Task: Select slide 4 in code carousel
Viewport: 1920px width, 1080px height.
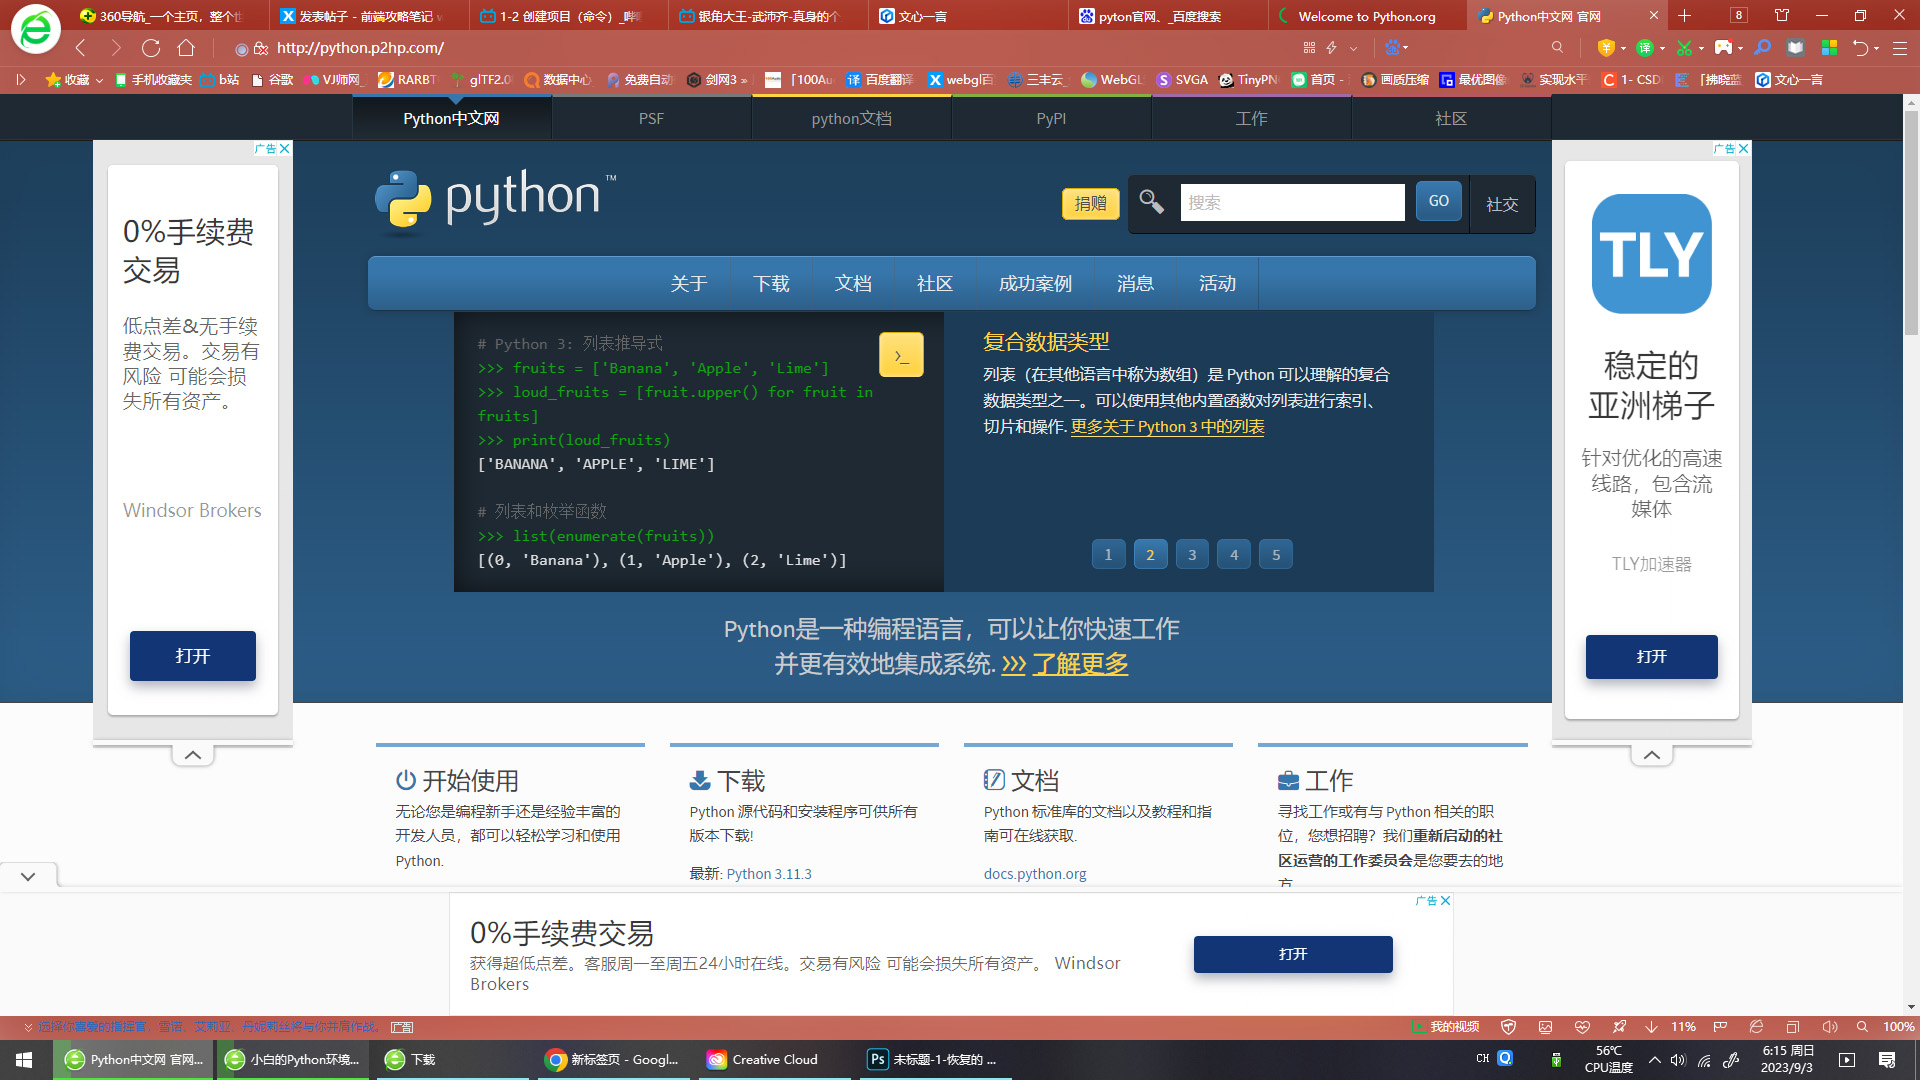Action: 1234,554
